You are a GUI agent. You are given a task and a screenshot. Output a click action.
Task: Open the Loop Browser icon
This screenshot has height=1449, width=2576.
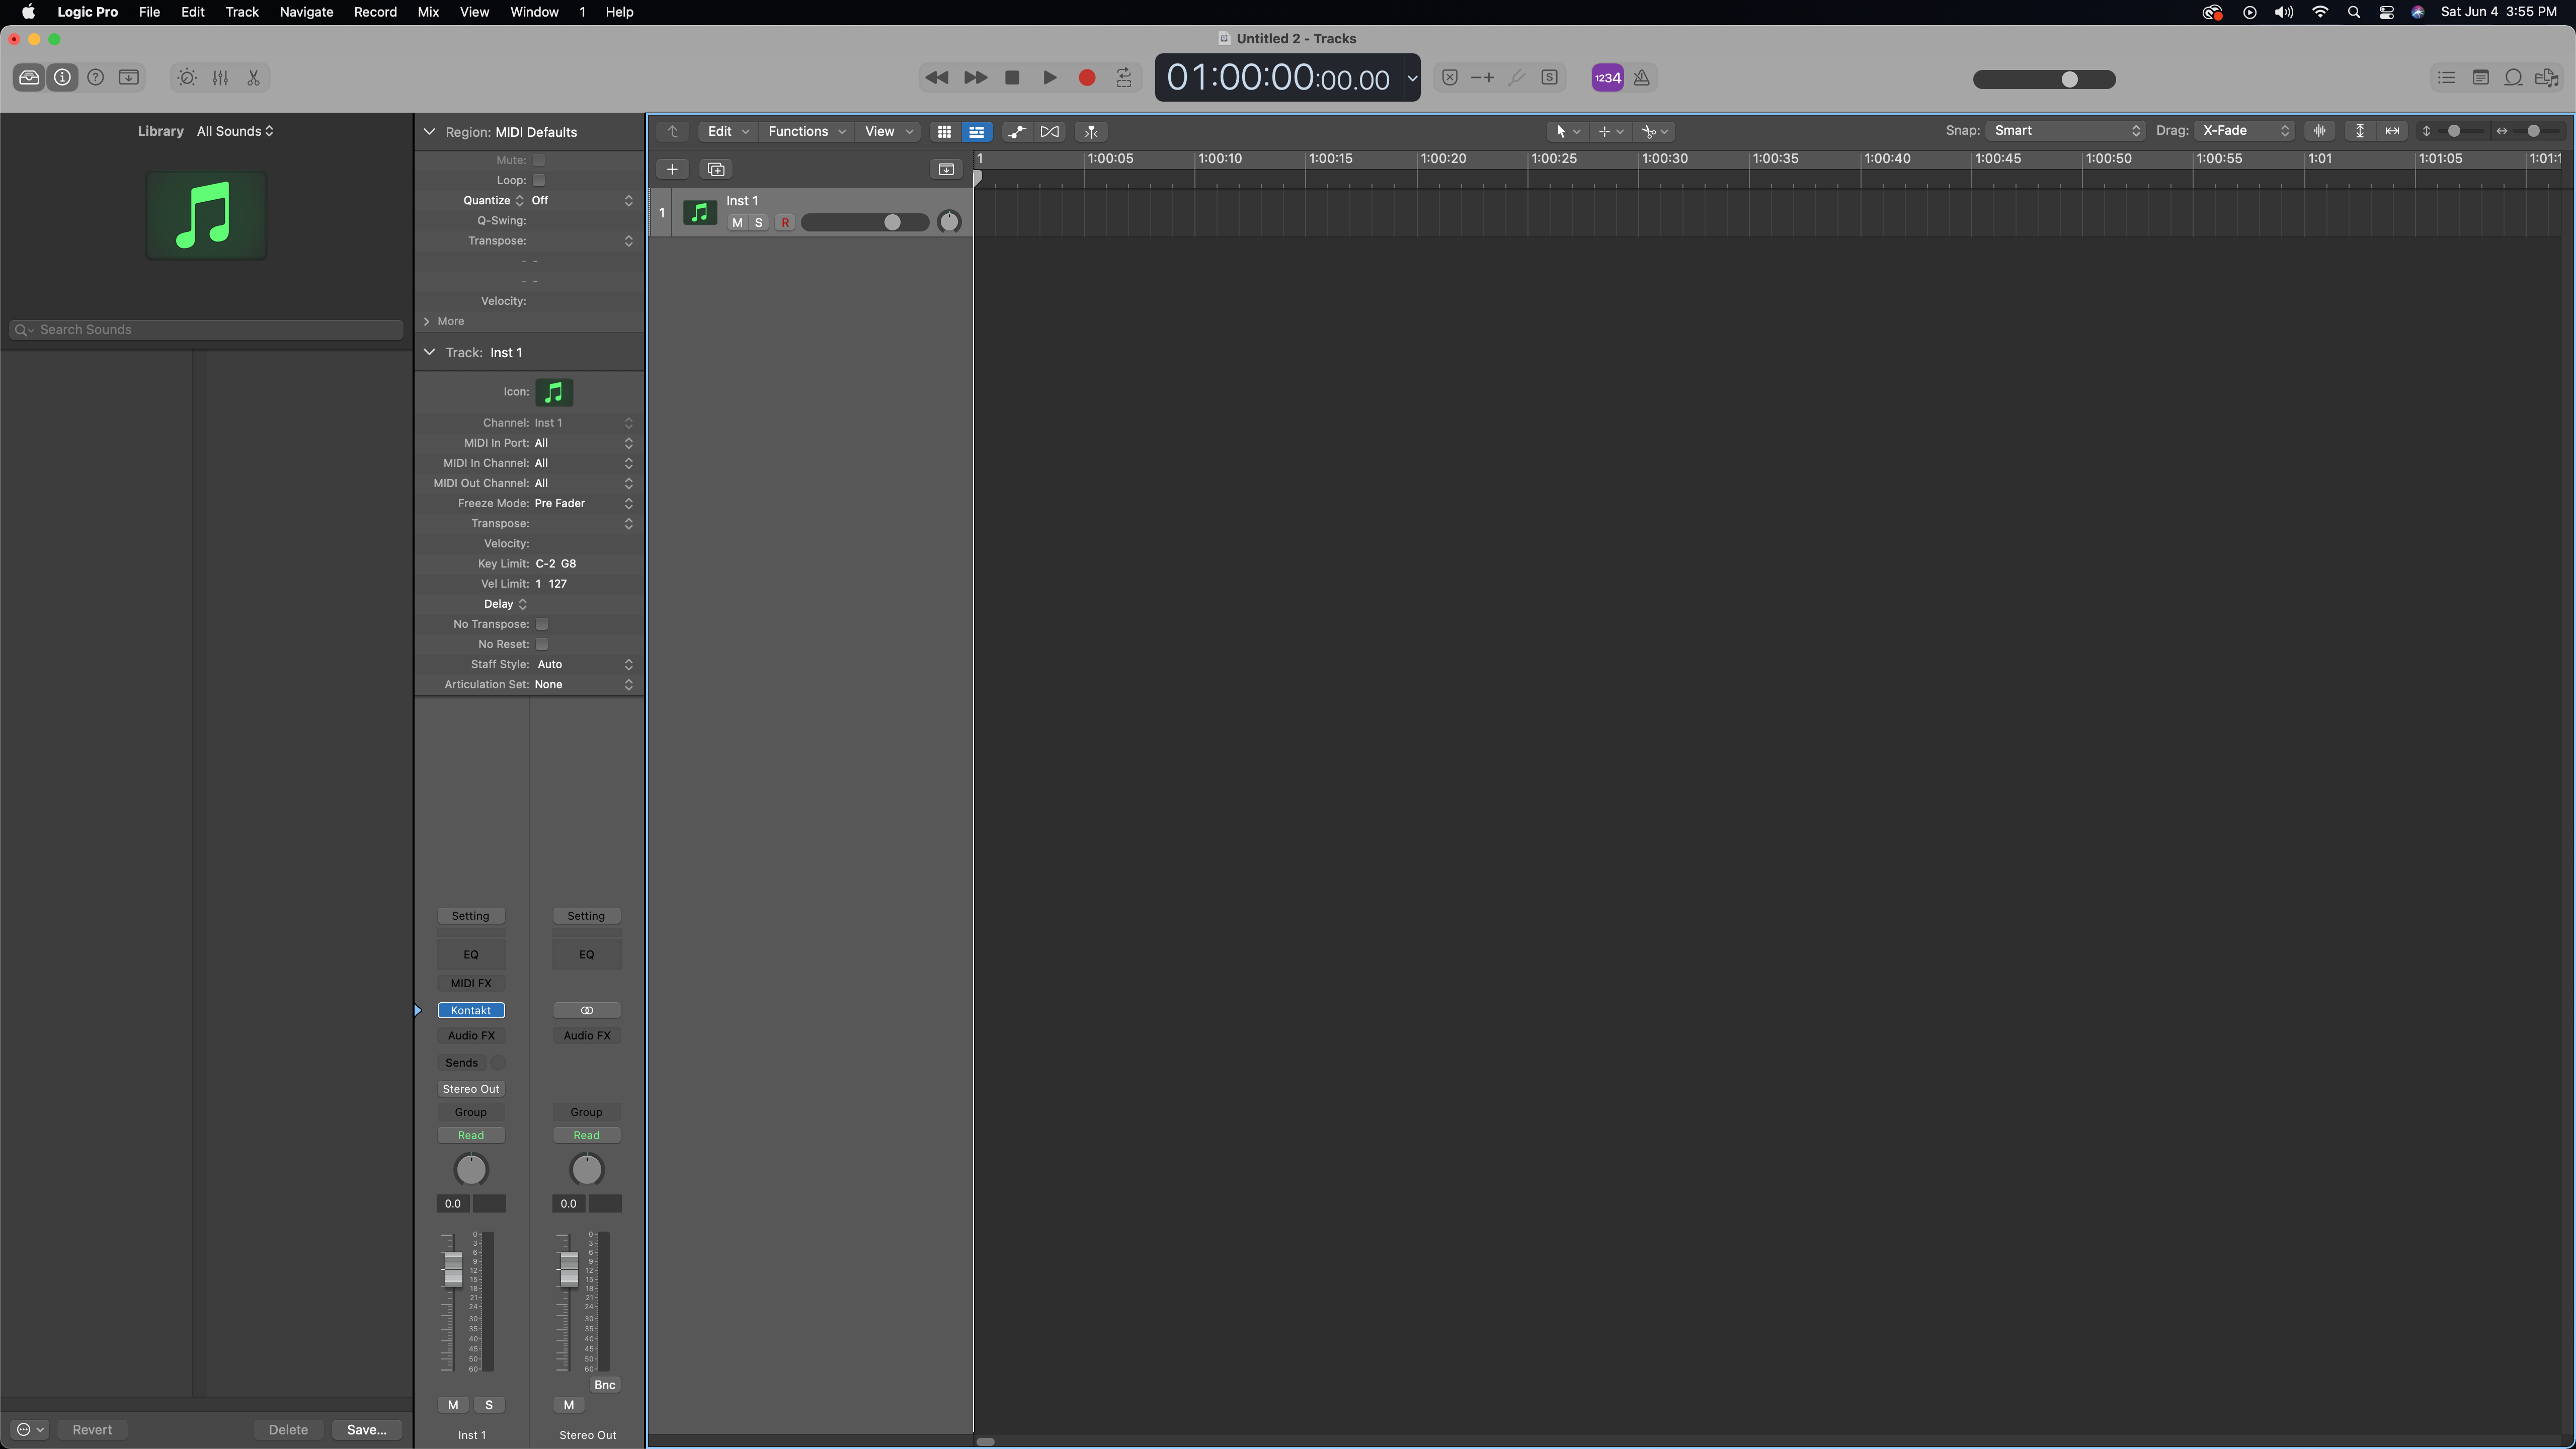click(2512, 78)
